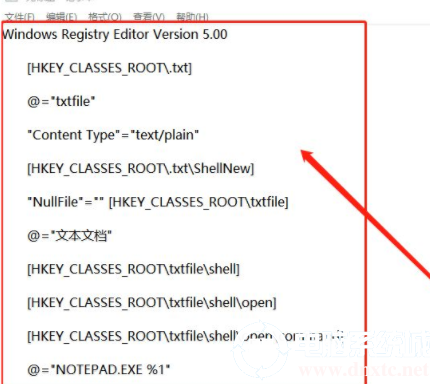
Task: Click the .txt\ShellNew registry key line
Action: coord(140,169)
